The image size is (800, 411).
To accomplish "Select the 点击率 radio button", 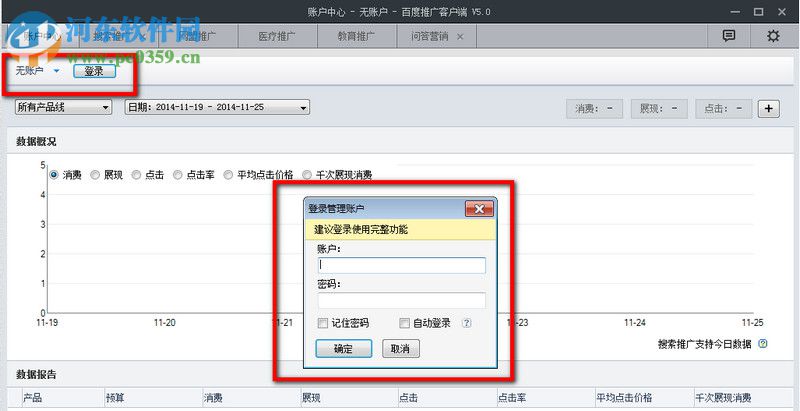I will click(x=178, y=175).
